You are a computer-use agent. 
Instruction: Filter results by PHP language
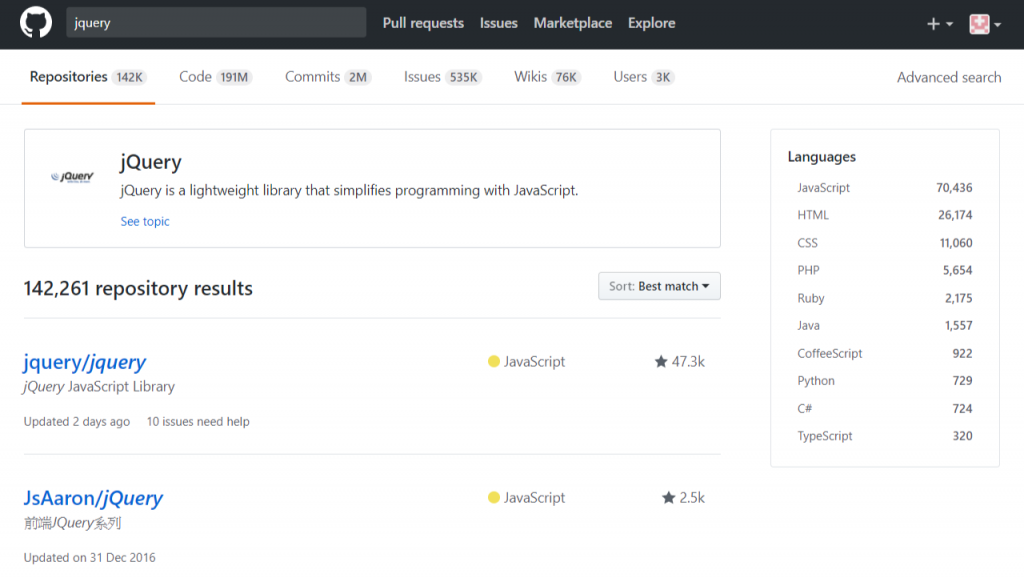pos(884,270)
